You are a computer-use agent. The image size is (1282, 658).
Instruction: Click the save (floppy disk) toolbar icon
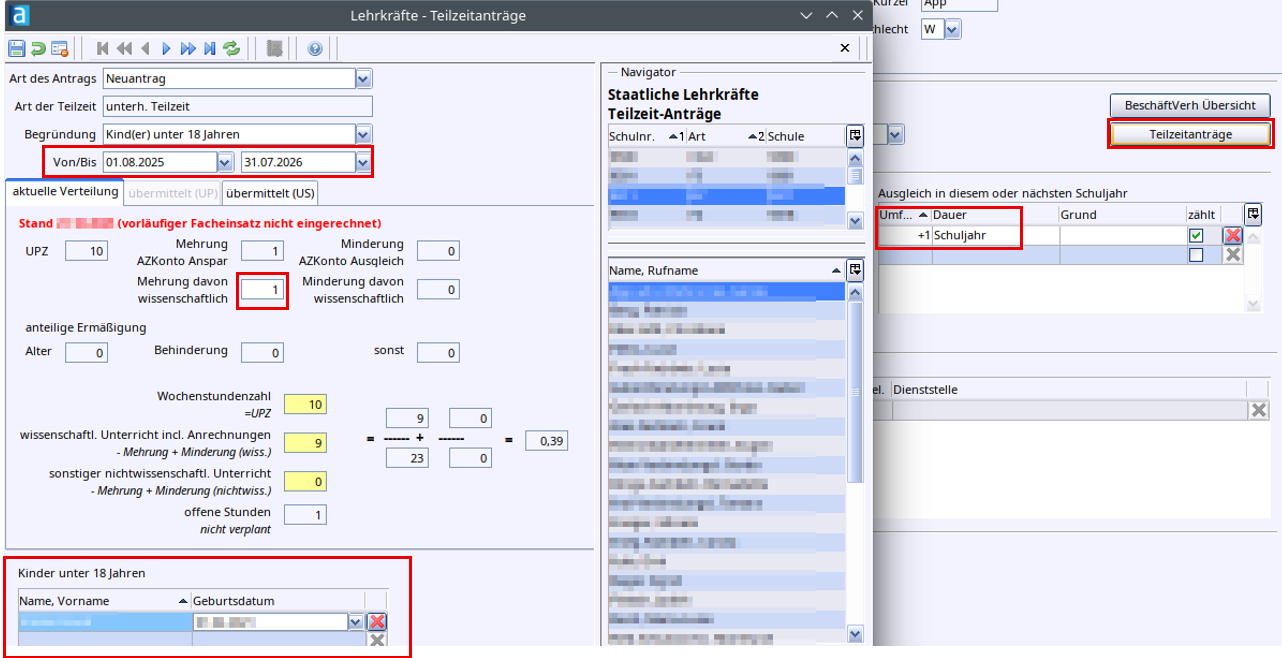[17, 48]
